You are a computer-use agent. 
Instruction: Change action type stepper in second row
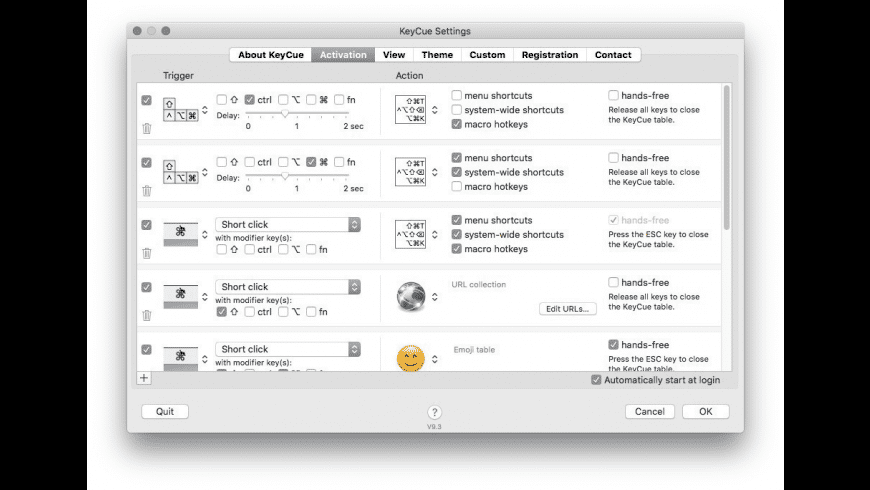pos(434,172)
